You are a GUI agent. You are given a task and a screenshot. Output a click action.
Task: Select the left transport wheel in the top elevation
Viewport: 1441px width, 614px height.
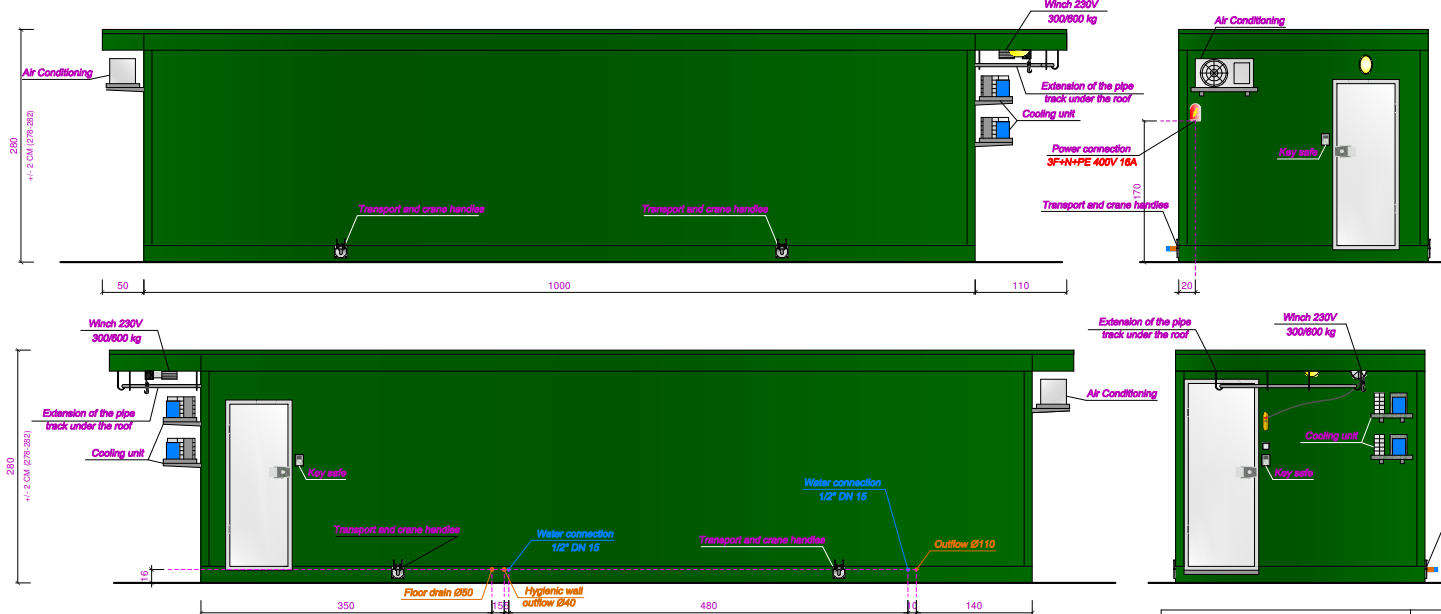coord(340,252)
